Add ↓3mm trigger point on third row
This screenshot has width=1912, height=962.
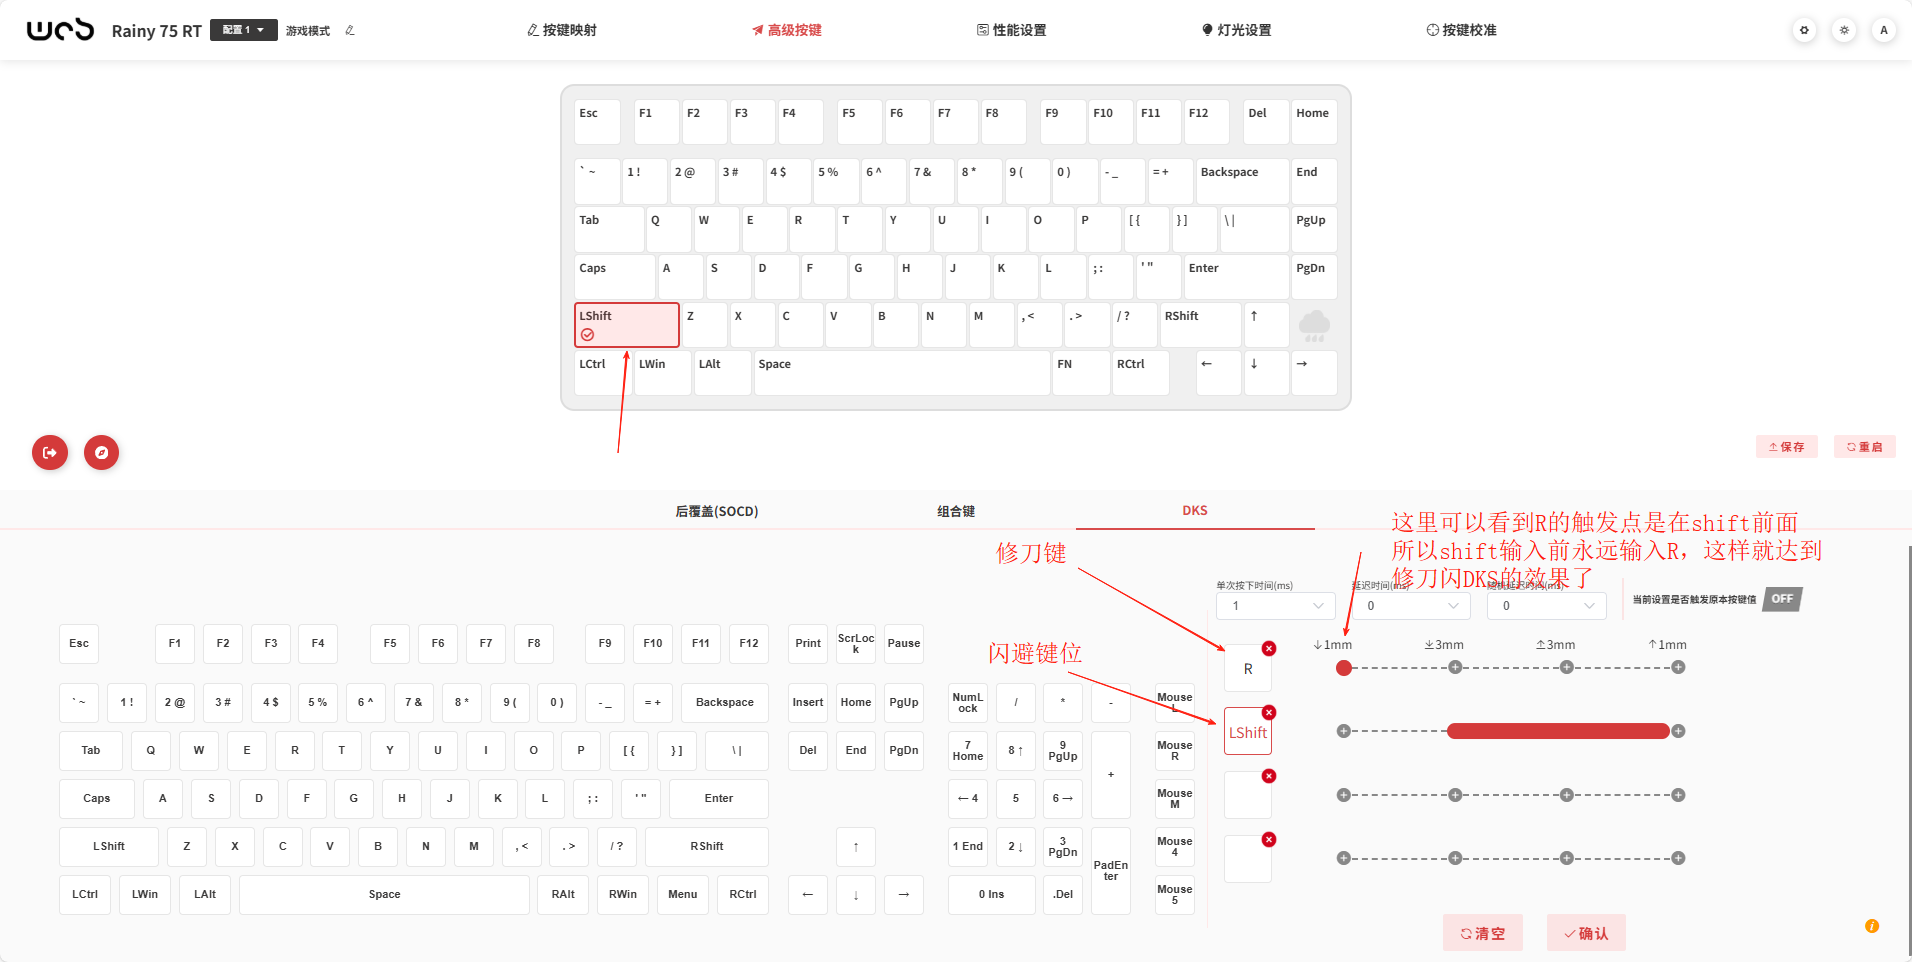(x=1455, y=795)
